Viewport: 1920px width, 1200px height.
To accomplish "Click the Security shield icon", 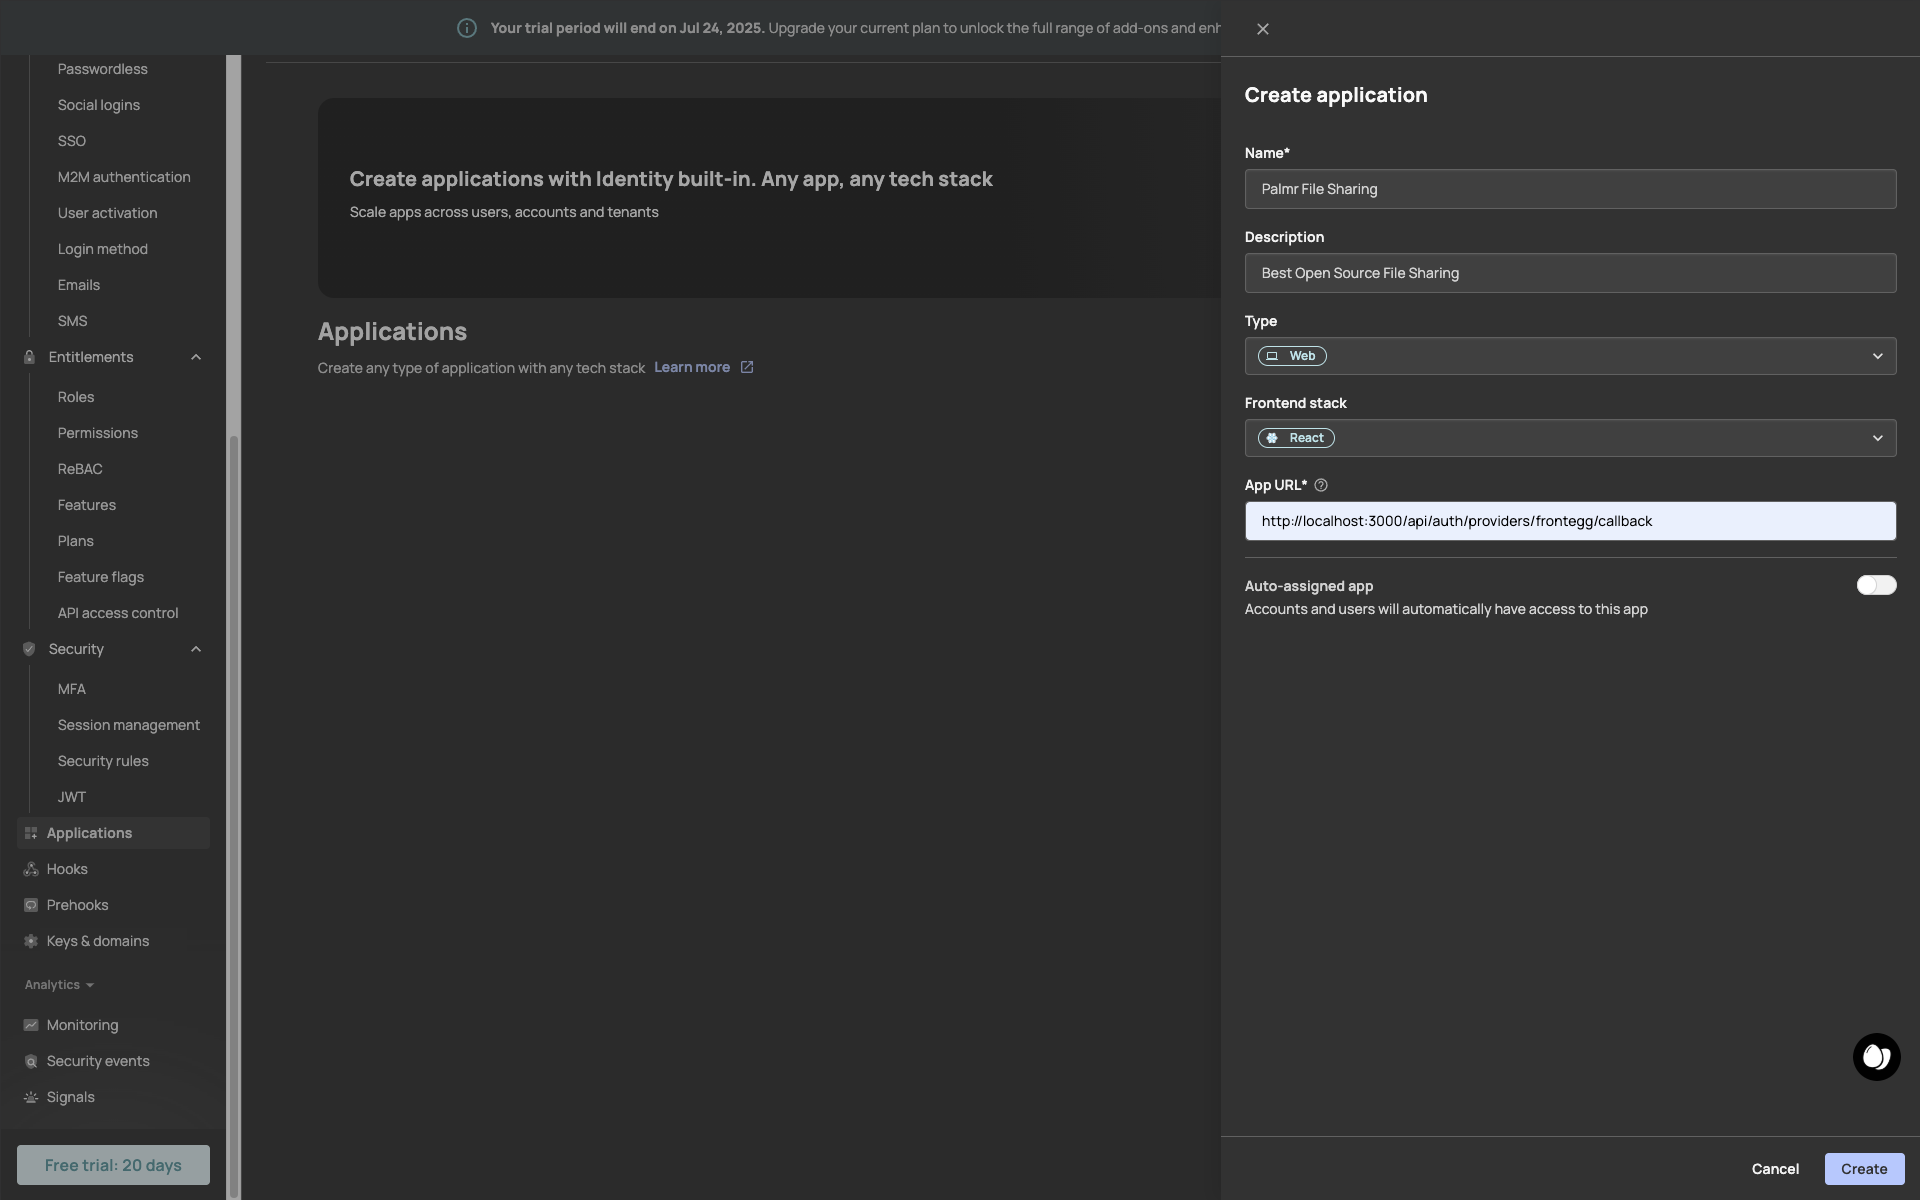I will [x=29, y=649].
